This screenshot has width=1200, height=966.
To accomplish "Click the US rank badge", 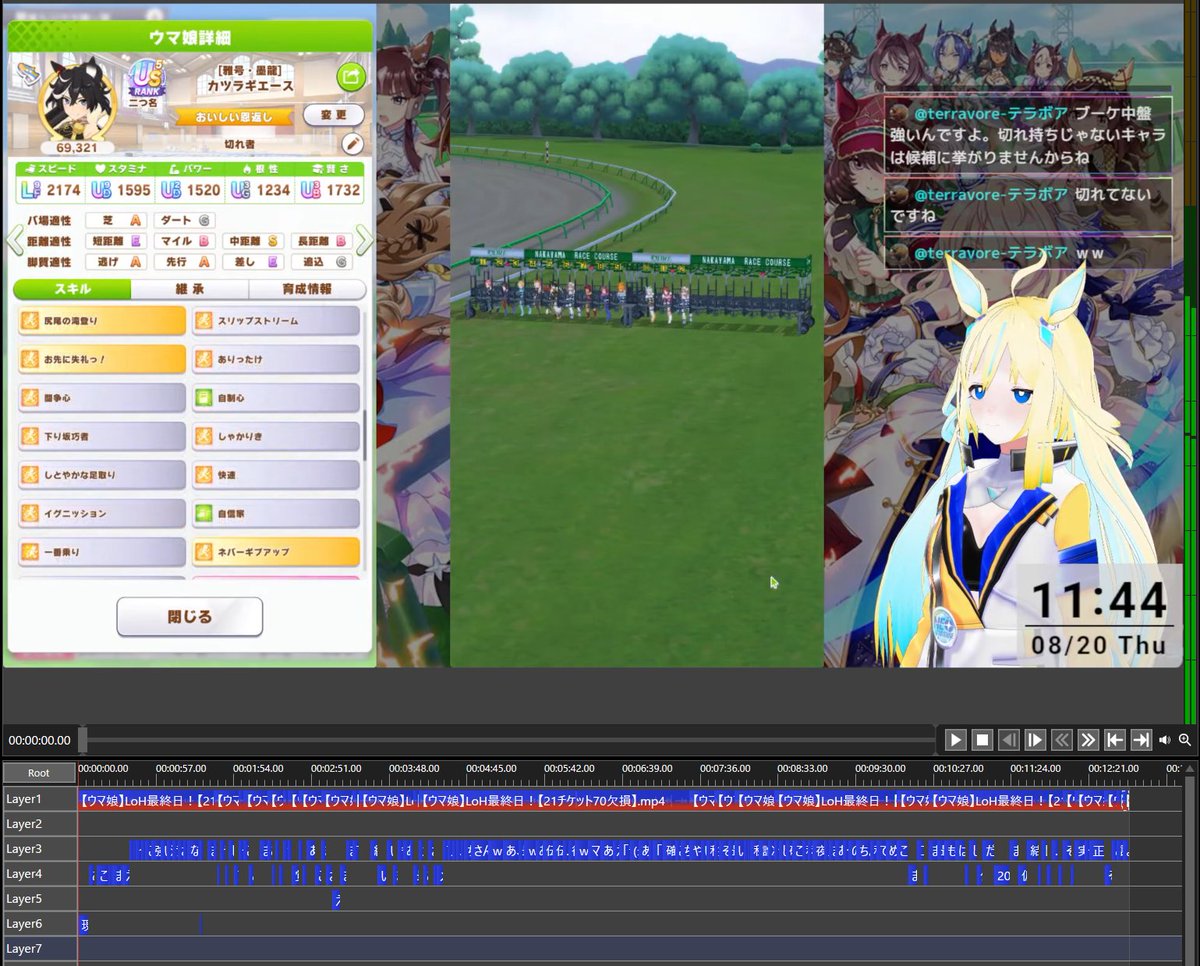I will (x=148, y=78).
